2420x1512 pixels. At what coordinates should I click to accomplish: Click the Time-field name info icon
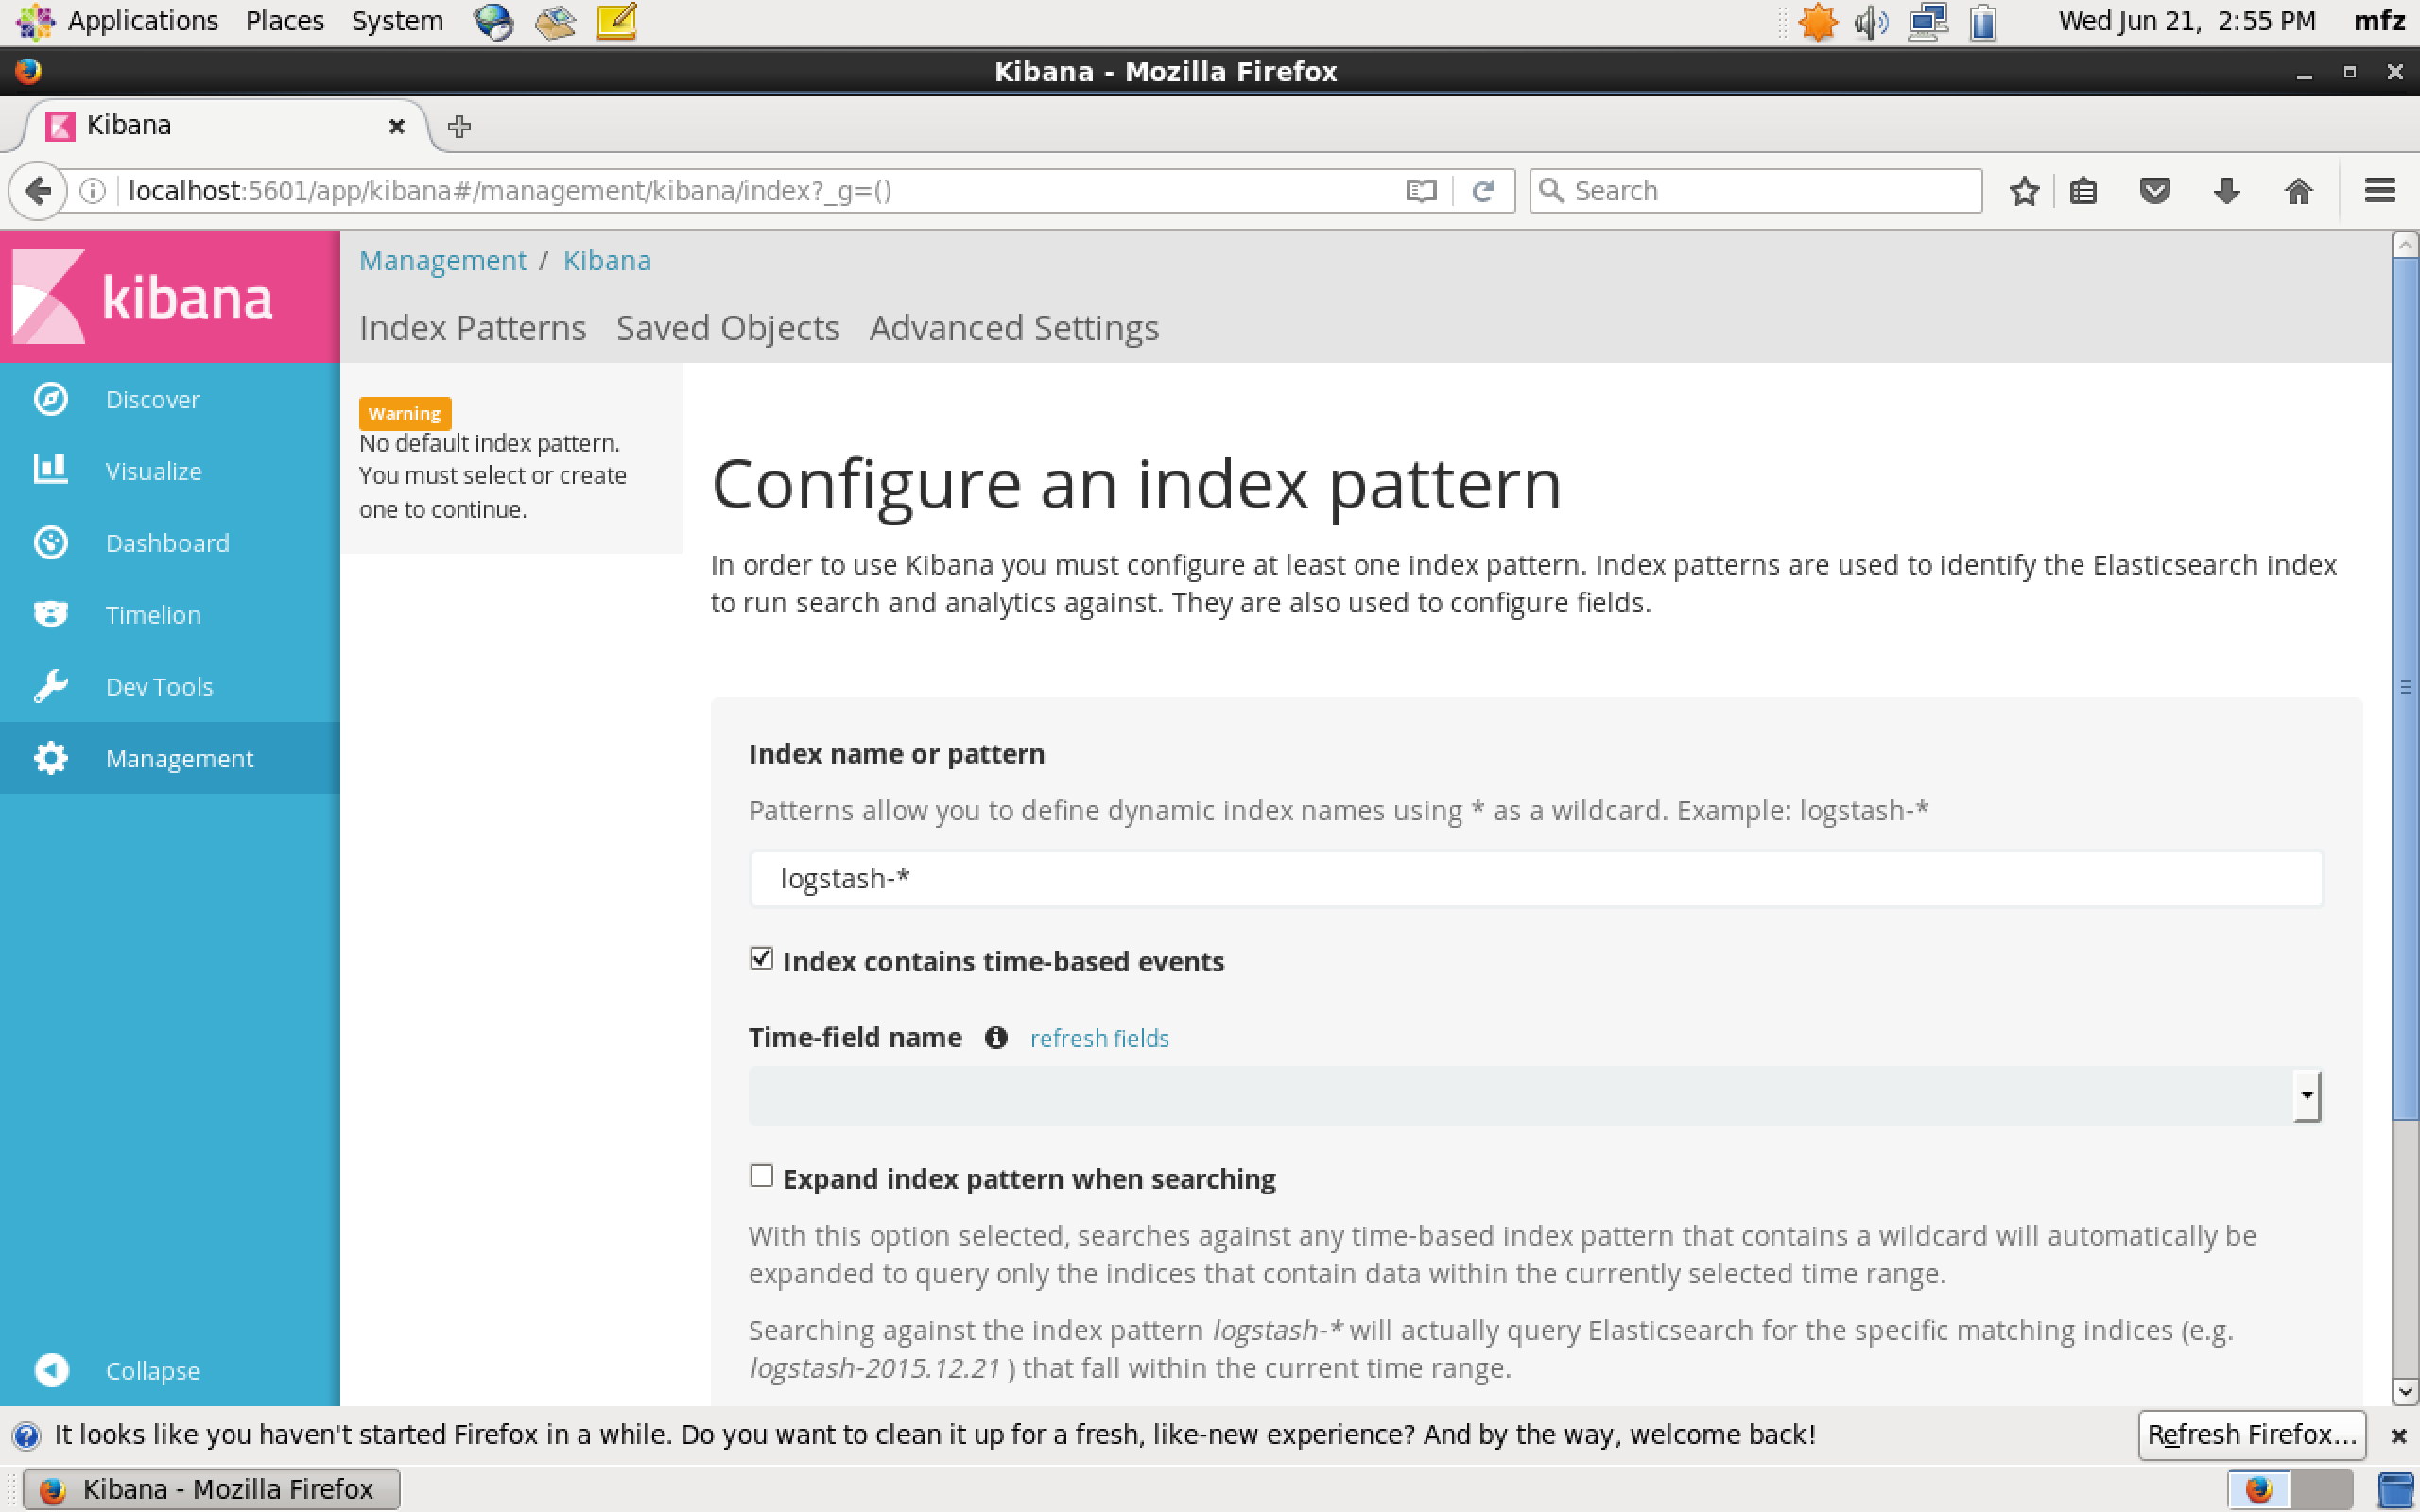click(995, 1038)
